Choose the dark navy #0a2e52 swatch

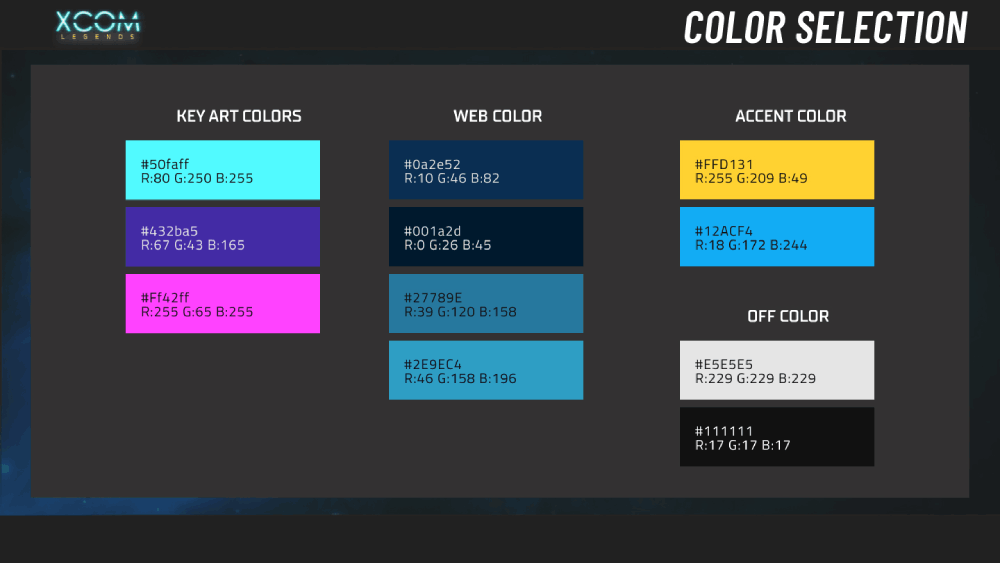(x=486, y=170)
